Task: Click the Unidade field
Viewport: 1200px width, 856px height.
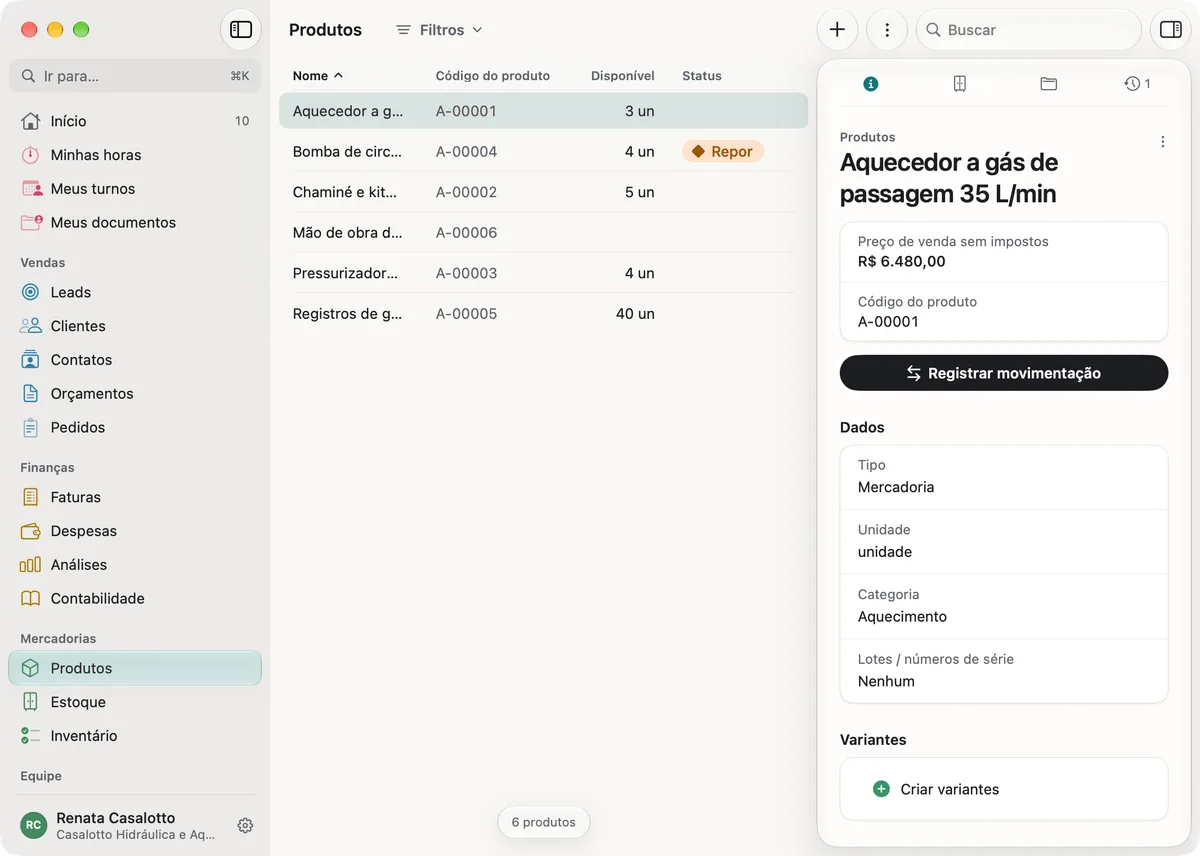Action: coord(1004,542)
